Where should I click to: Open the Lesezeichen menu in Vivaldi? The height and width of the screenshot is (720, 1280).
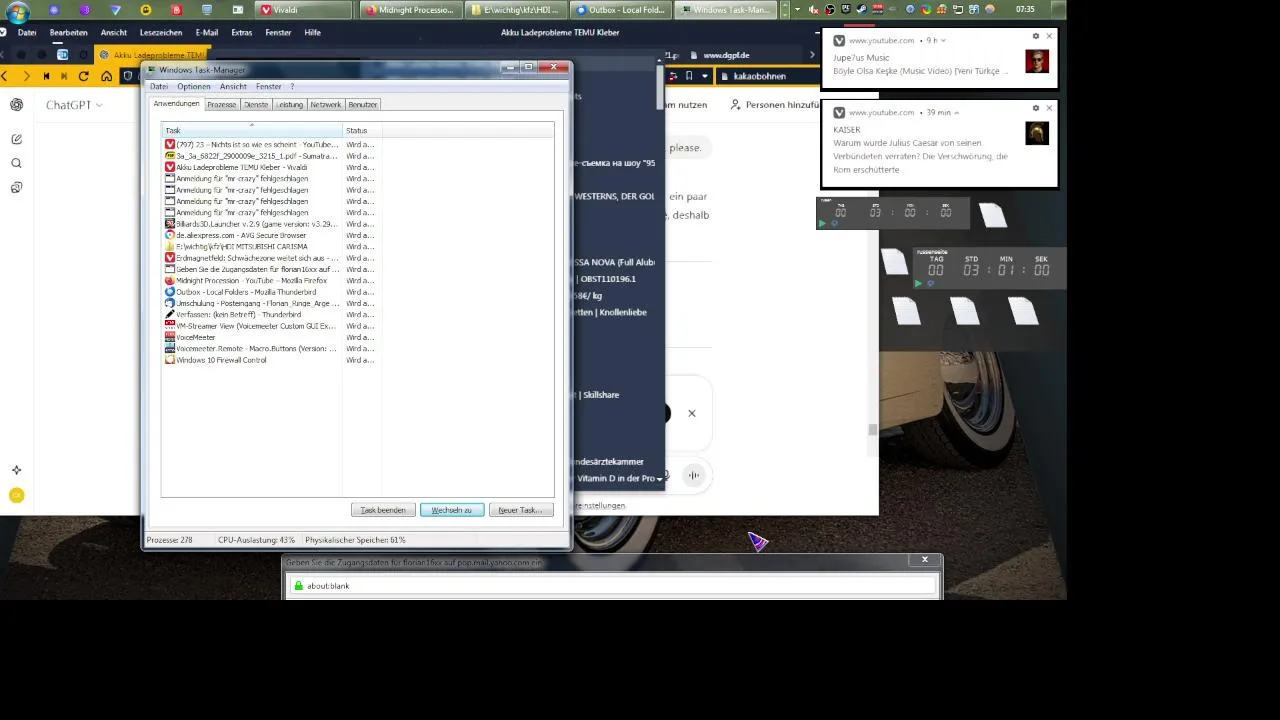coord(161,32)
